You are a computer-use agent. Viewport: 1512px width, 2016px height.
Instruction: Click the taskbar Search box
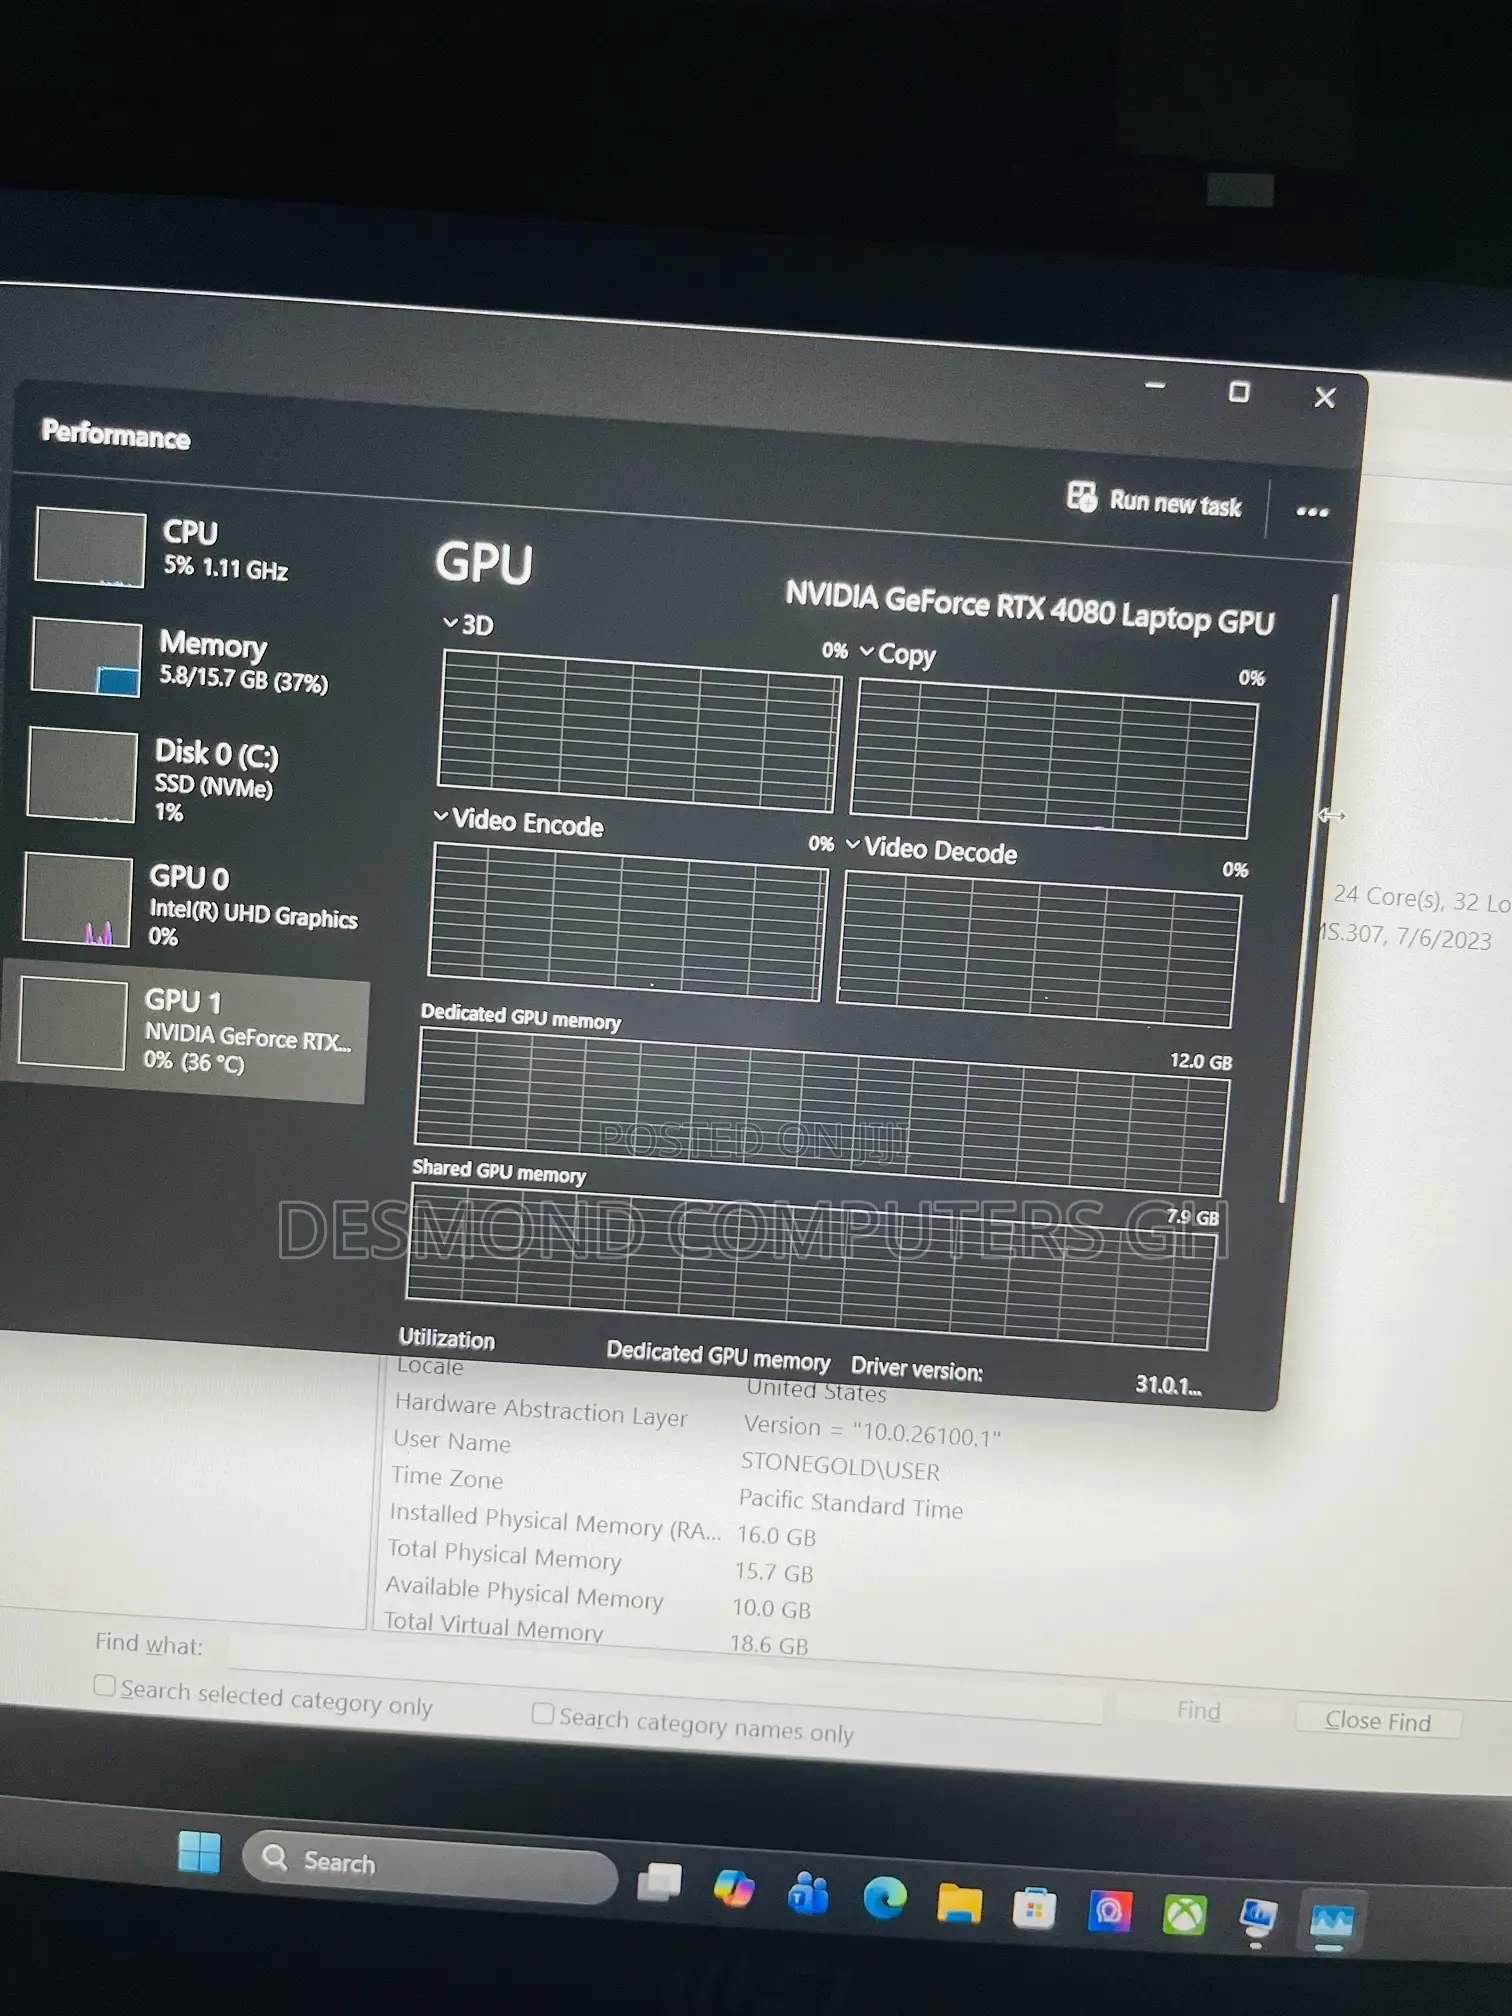(430, 1866)
